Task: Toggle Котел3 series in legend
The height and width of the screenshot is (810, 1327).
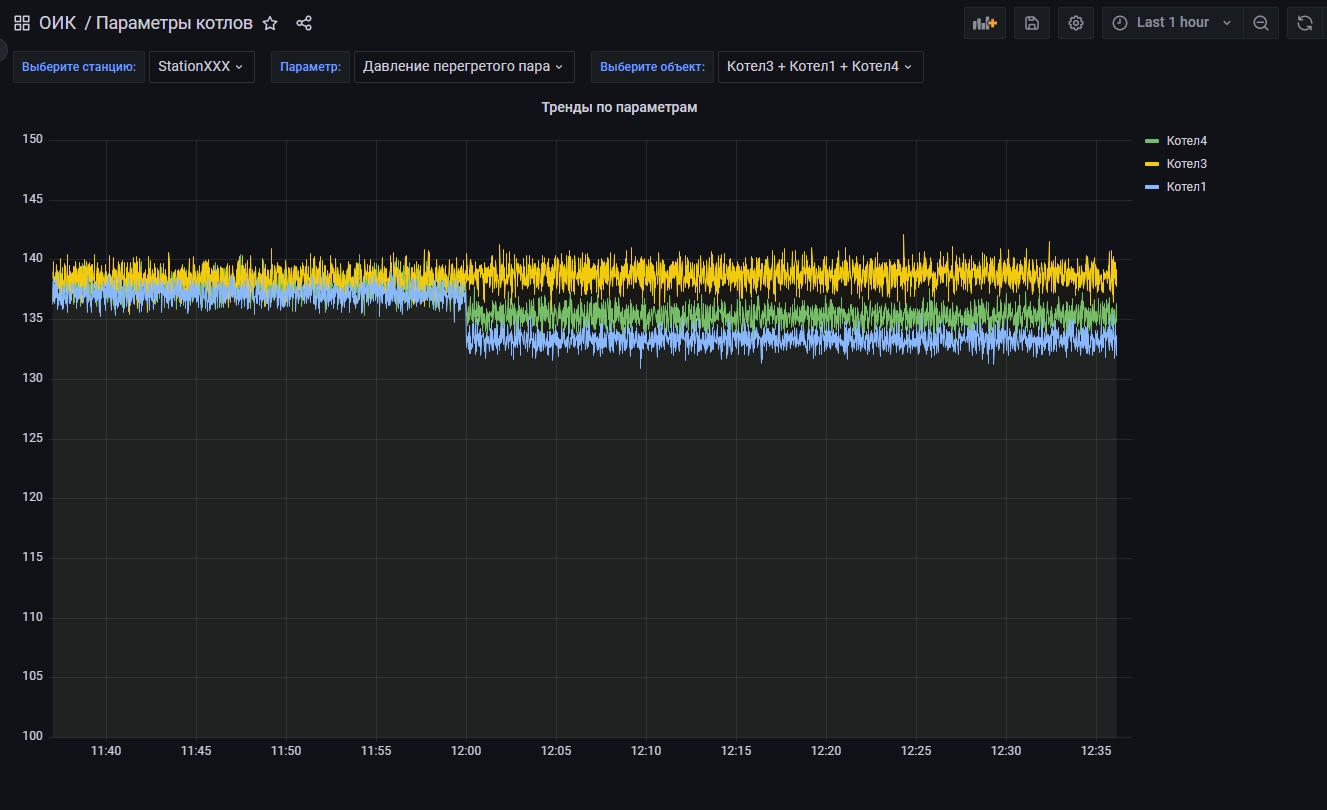Action: coord(1186,164)
